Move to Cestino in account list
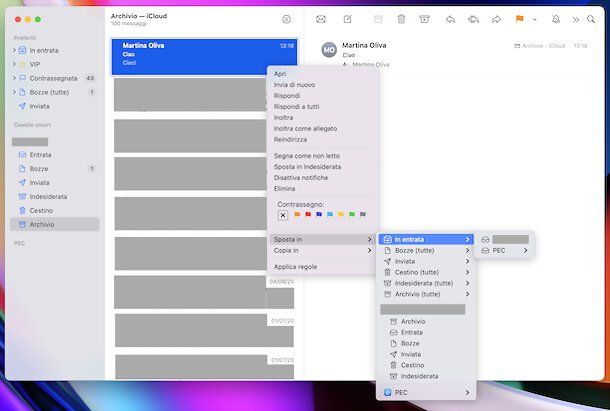 point(426,365)
